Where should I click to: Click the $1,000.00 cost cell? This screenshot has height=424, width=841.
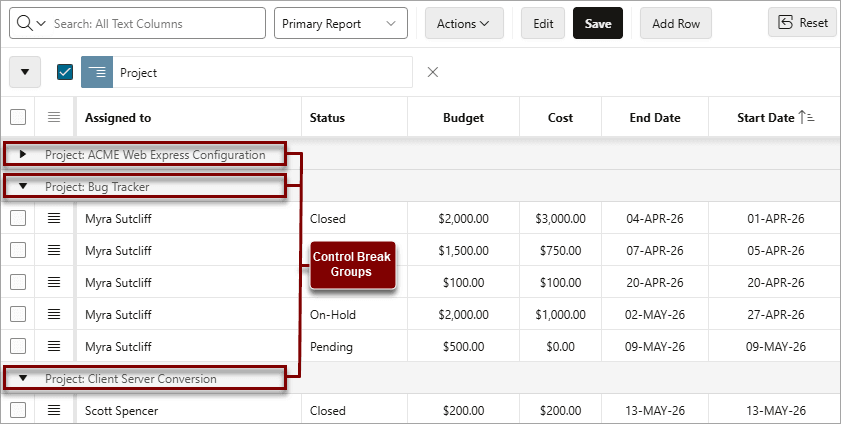tap(560, 315)
